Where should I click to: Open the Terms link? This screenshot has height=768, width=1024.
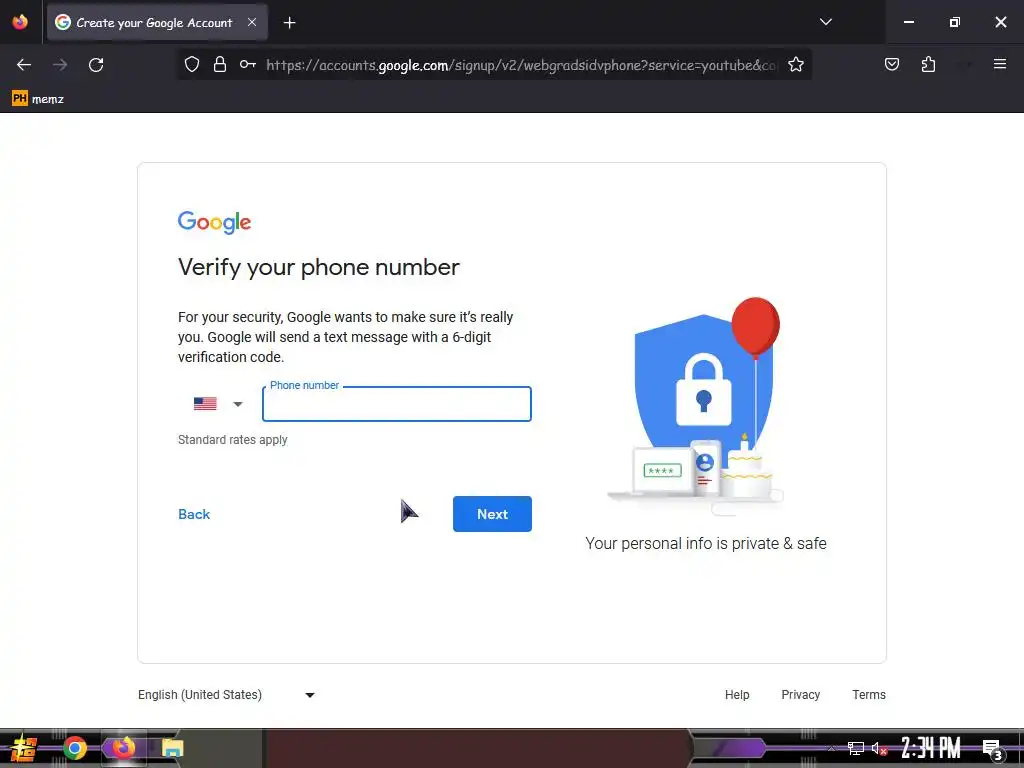[869, 695]
